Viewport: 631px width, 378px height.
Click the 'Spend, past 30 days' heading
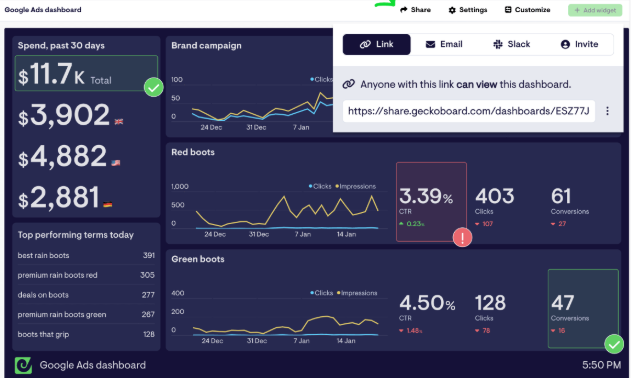point(61,45)
